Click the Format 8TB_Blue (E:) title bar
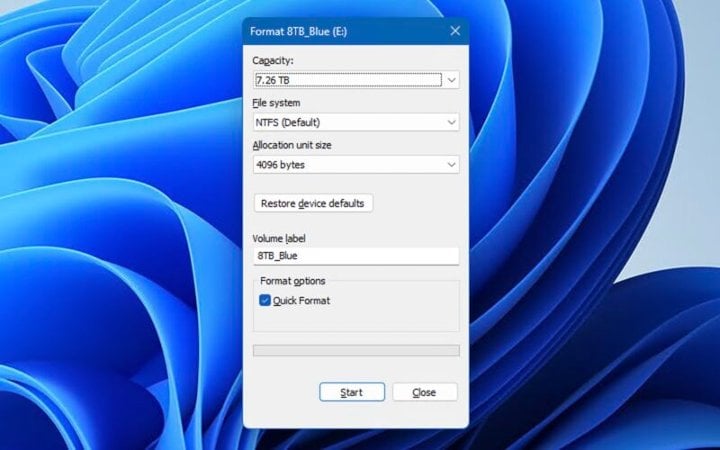720x450 pixels. tap(298, 31)
